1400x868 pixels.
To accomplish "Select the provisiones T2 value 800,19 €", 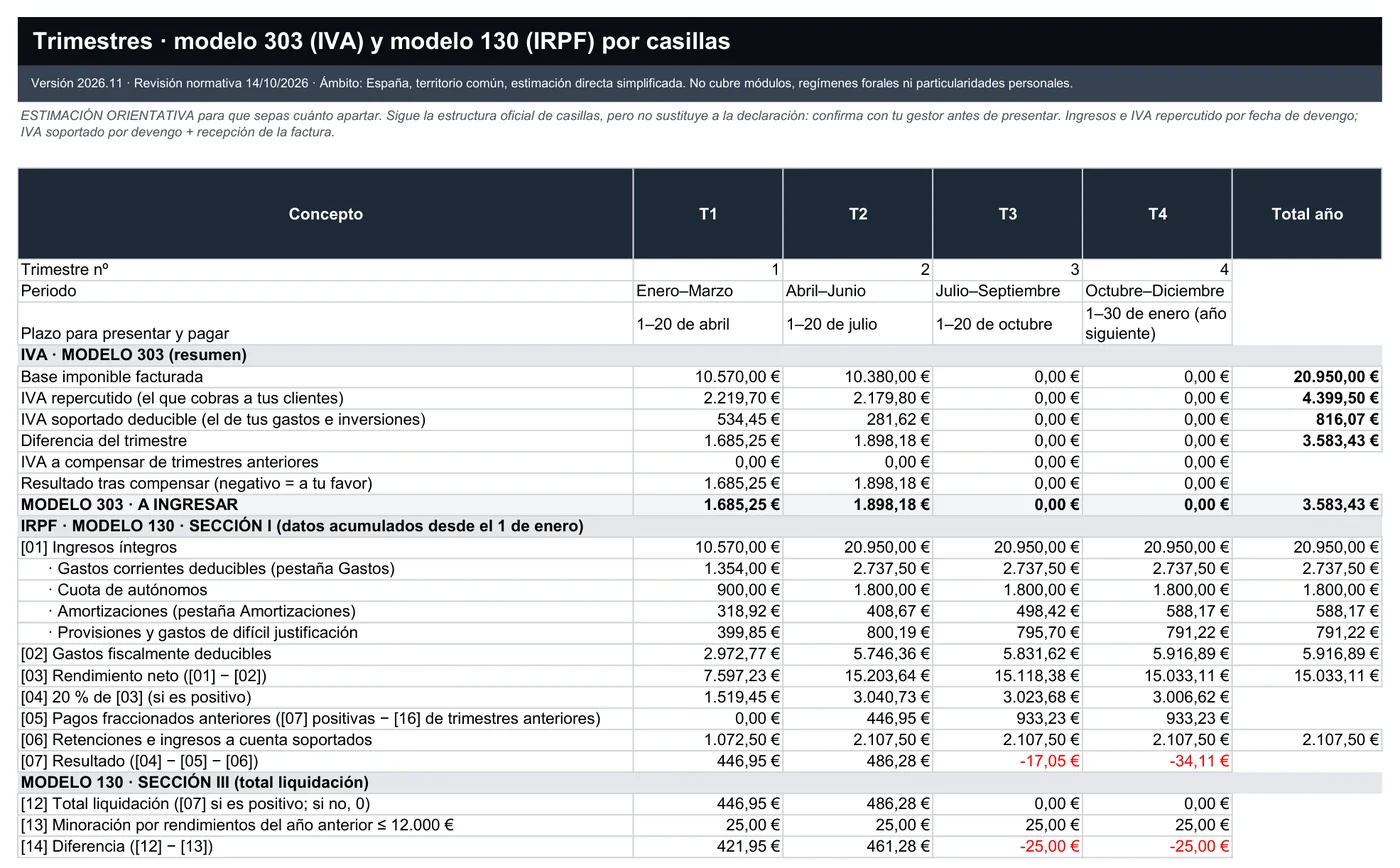I will click(858, 633).
